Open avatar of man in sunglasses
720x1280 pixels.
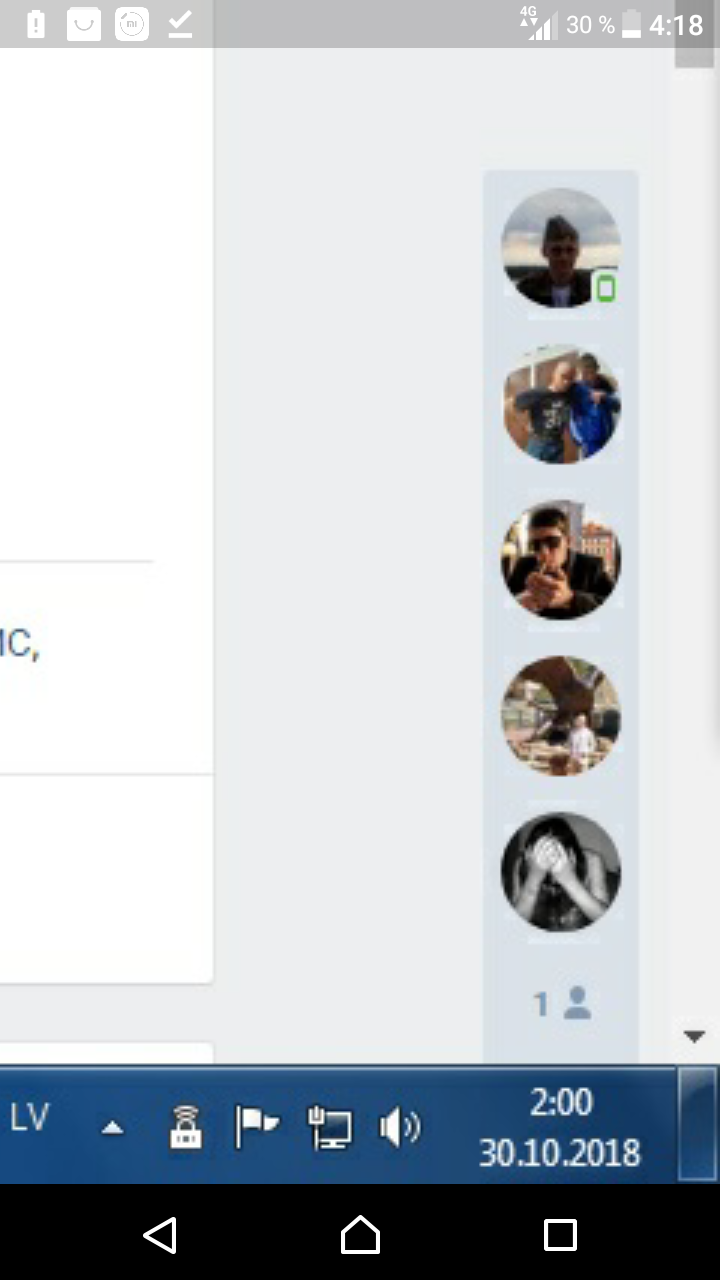tap(561, 560)
